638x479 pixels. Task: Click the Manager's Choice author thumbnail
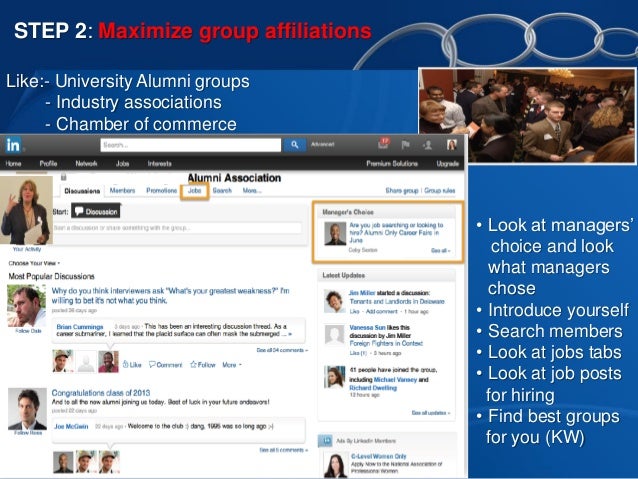[335, 234]
